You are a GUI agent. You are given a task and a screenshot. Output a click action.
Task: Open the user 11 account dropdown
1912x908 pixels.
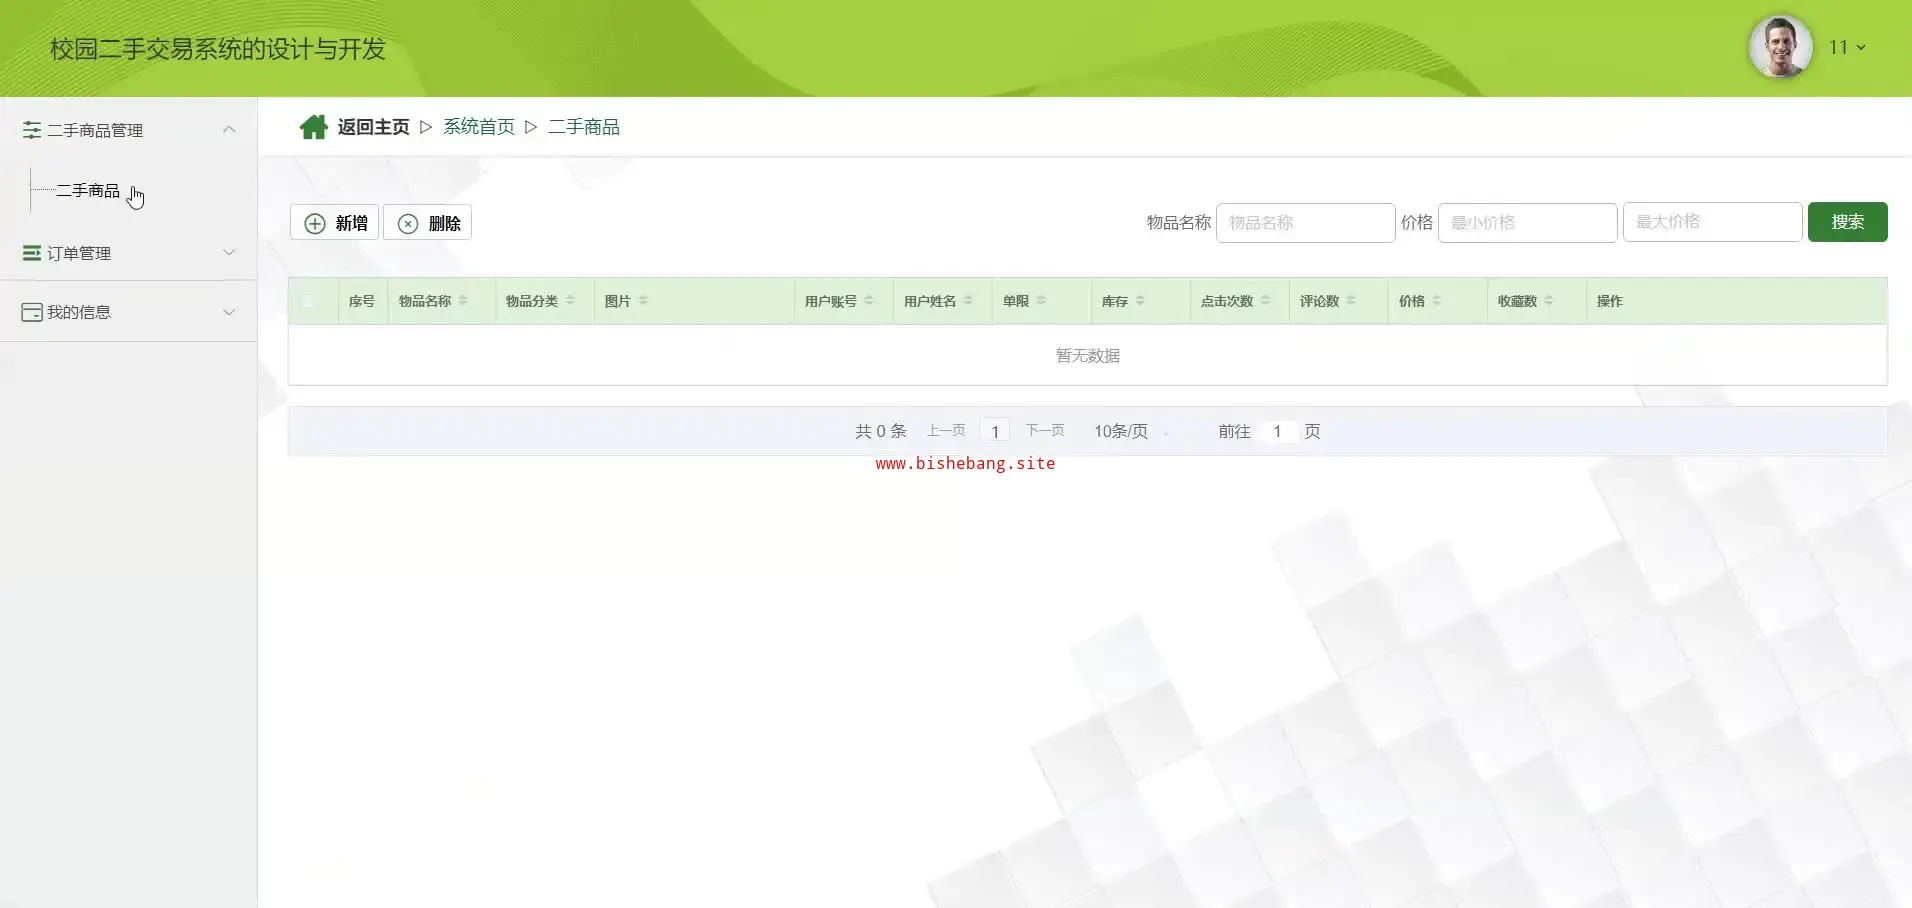pyautogui.click(x=1847, y=47)
